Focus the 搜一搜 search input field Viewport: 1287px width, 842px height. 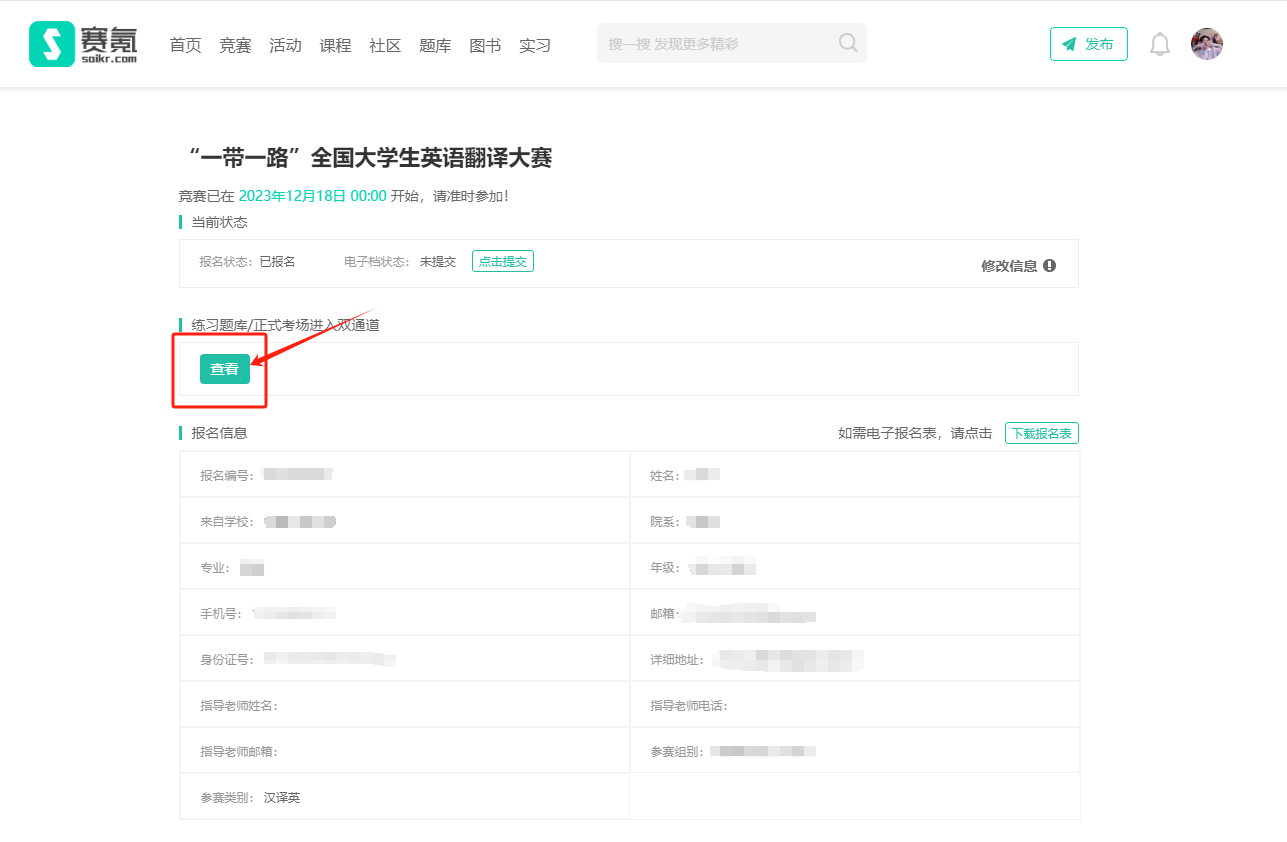[715, 44]
